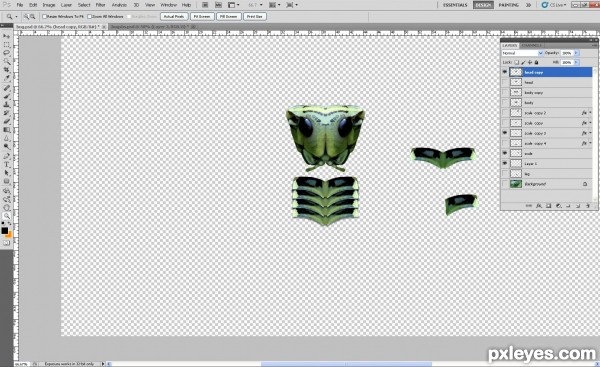Switch to the Channels panel tab
Image resolution: width=600 pixels, height=367 pixels.
coord(531,45)
